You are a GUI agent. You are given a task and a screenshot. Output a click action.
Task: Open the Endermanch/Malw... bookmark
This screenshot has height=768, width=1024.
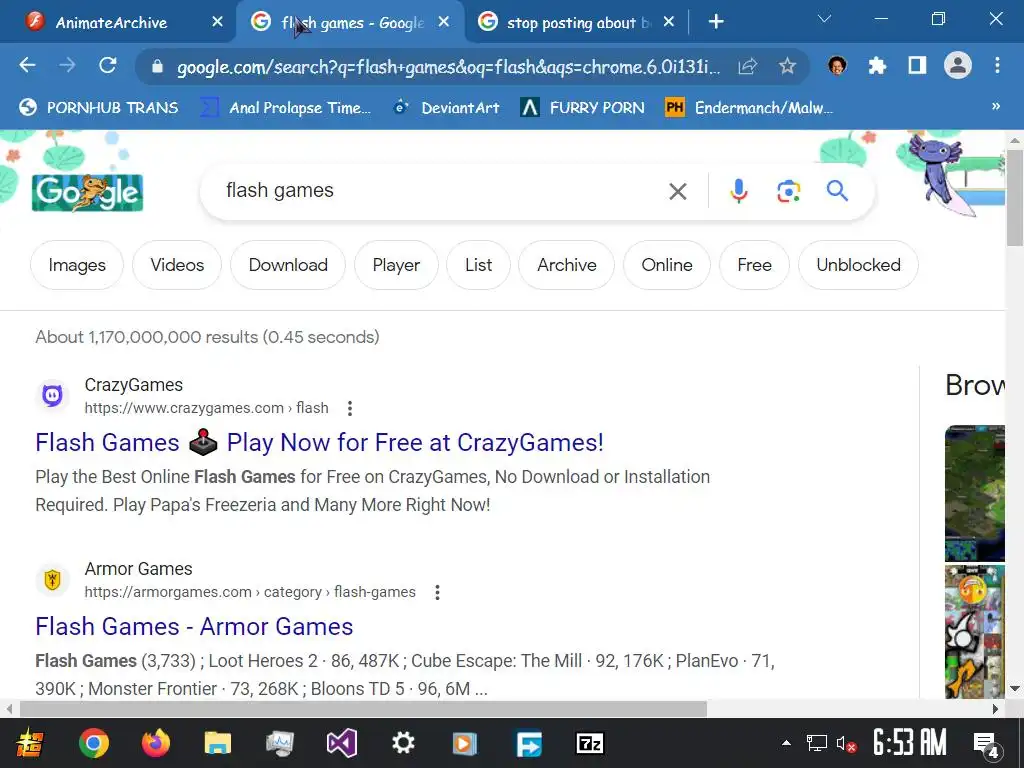(749, 108)
